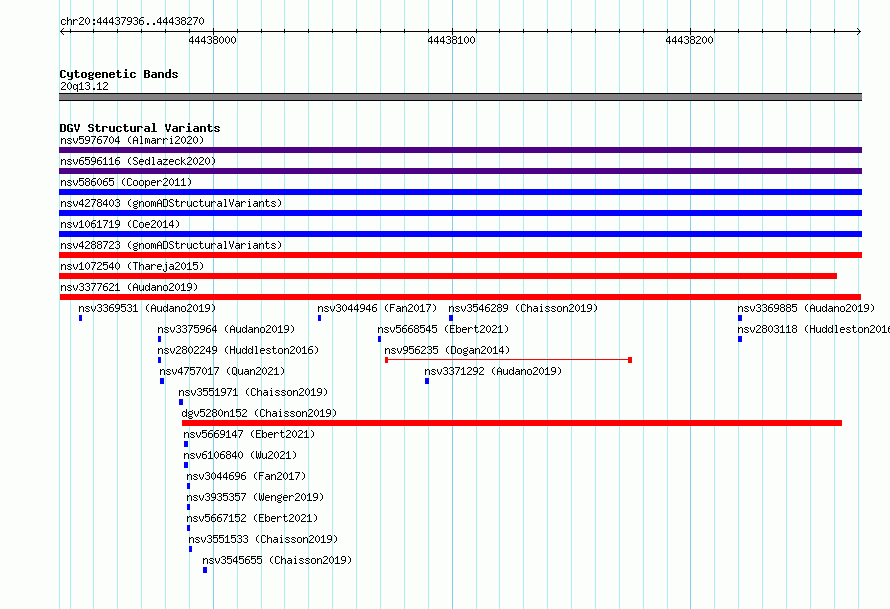
Task: Click nsv3546289 (Chaisson2019) label
Action: pos(523,308)
